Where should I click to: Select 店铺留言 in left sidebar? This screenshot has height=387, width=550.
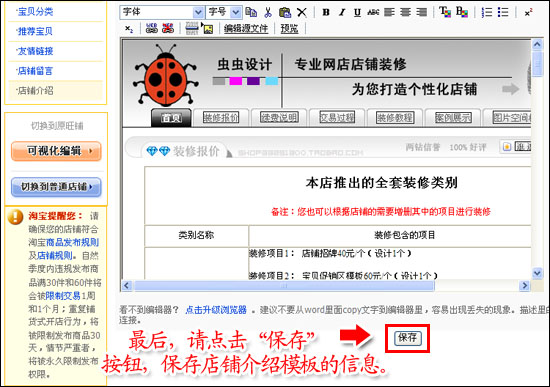coord(35,71)
